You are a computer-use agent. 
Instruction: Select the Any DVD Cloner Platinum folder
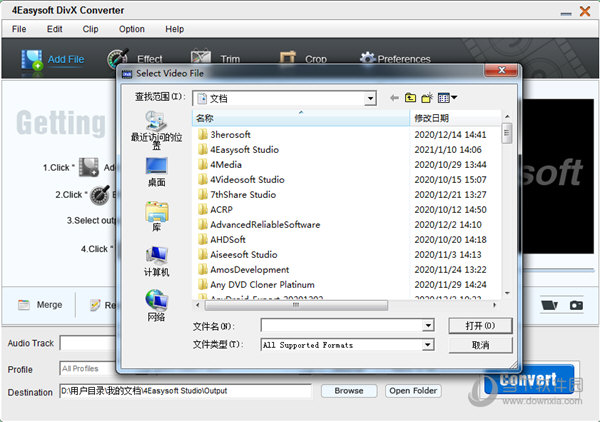[262, 285]
